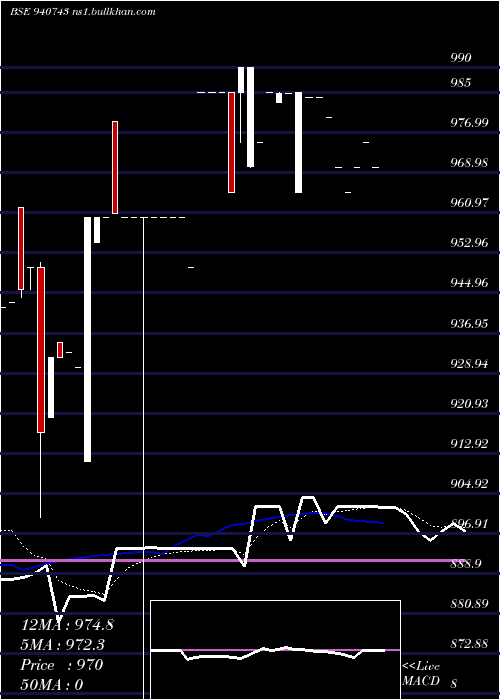This screenshot has width=500, height=700.
Task: Click the Price : 970 readout
Action: coord(62,665)
